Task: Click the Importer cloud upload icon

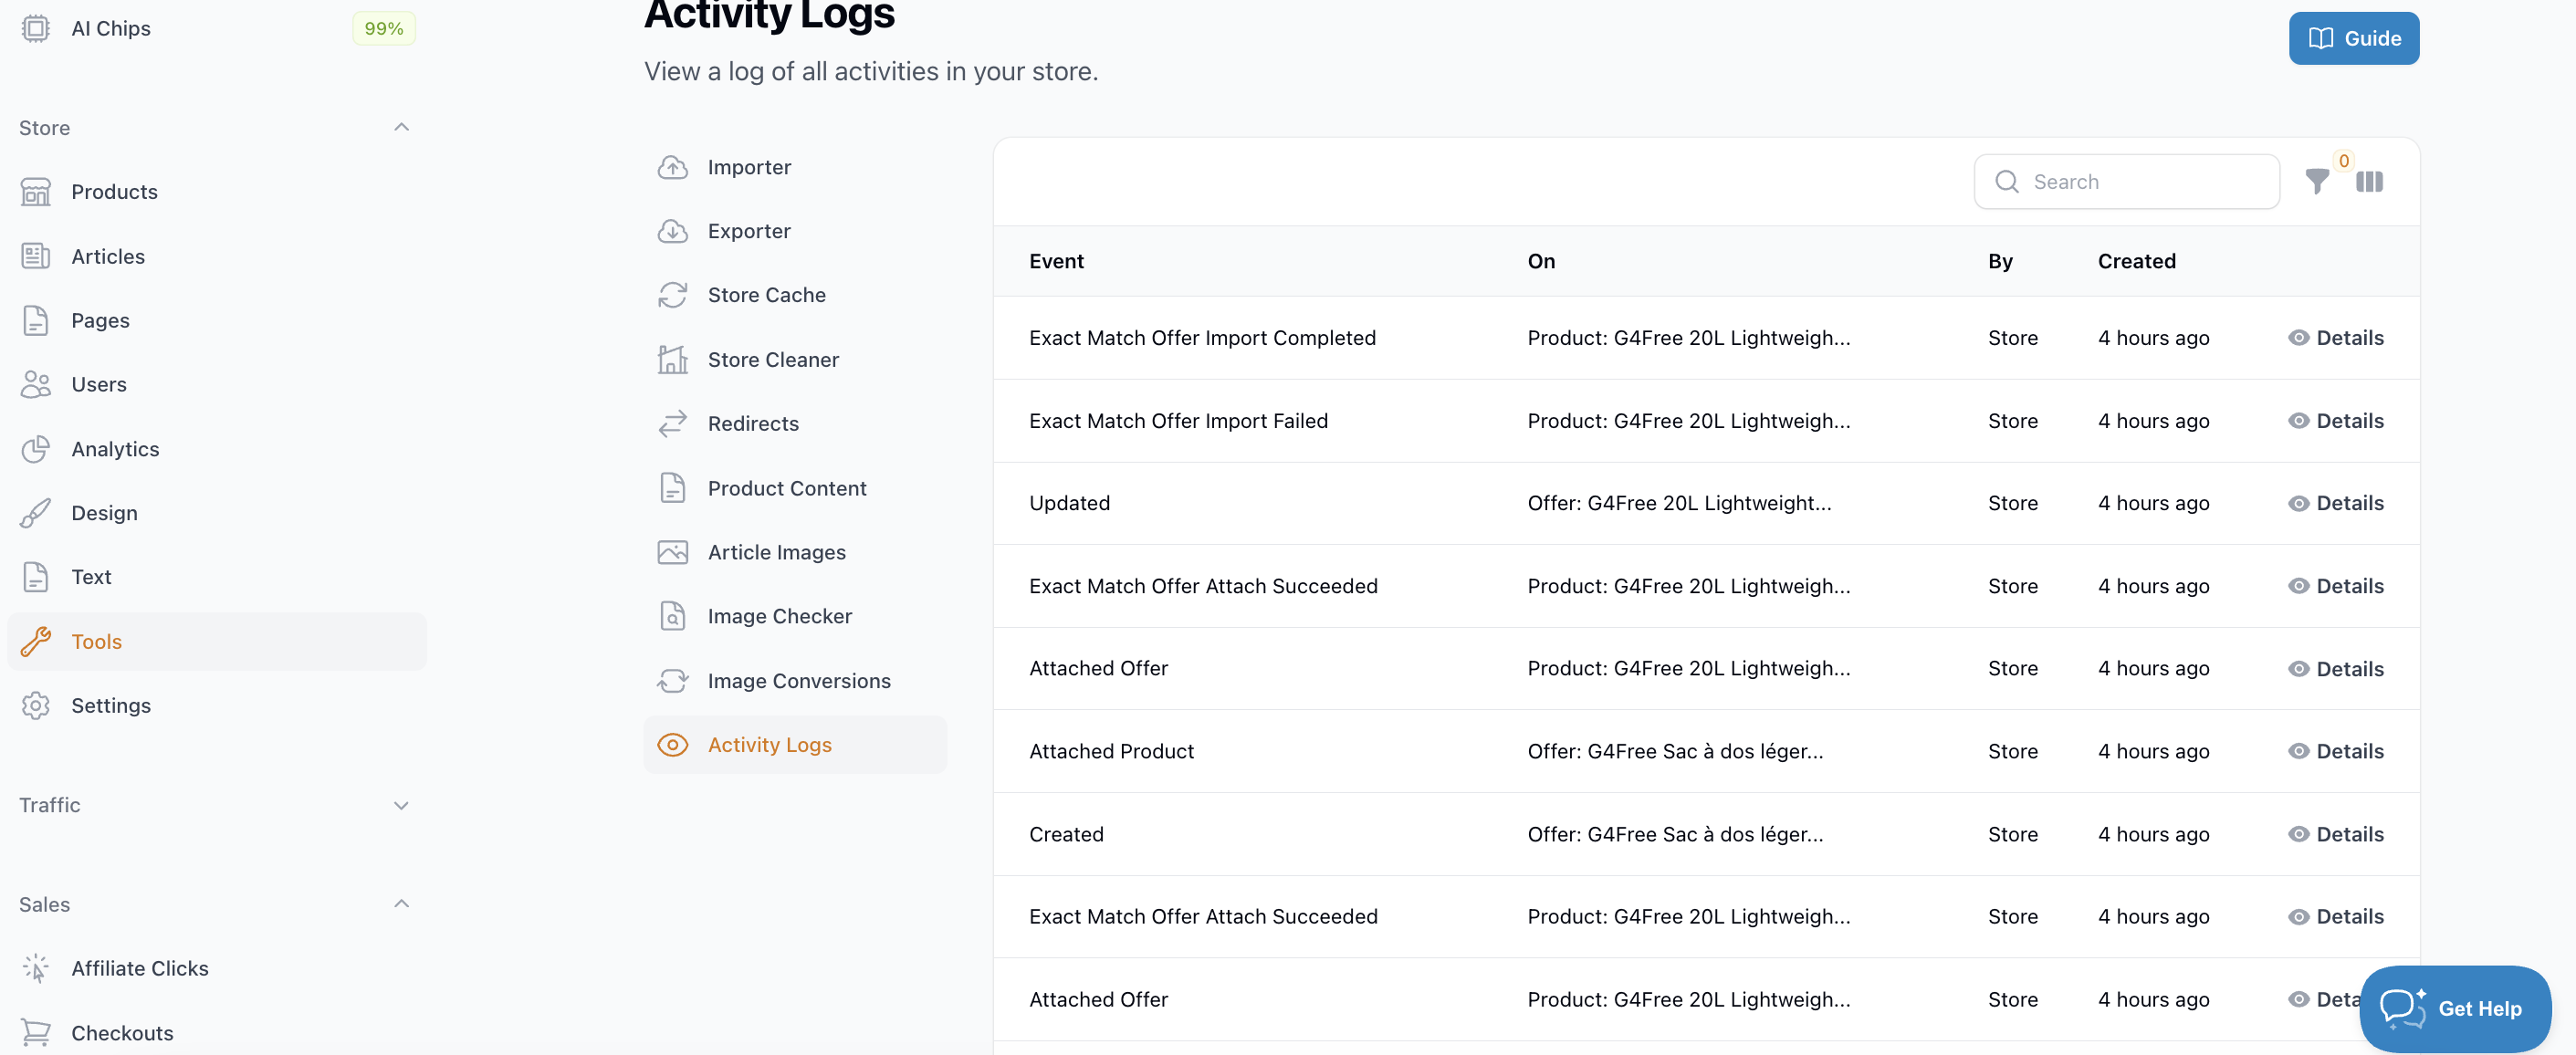Action: coord(672,167)
